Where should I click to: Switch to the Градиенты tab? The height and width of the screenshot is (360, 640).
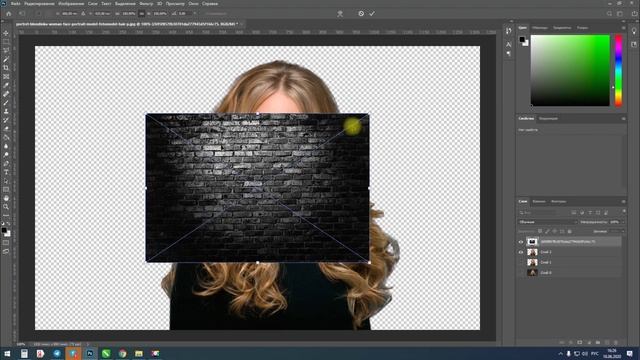(x=562, y=28)
